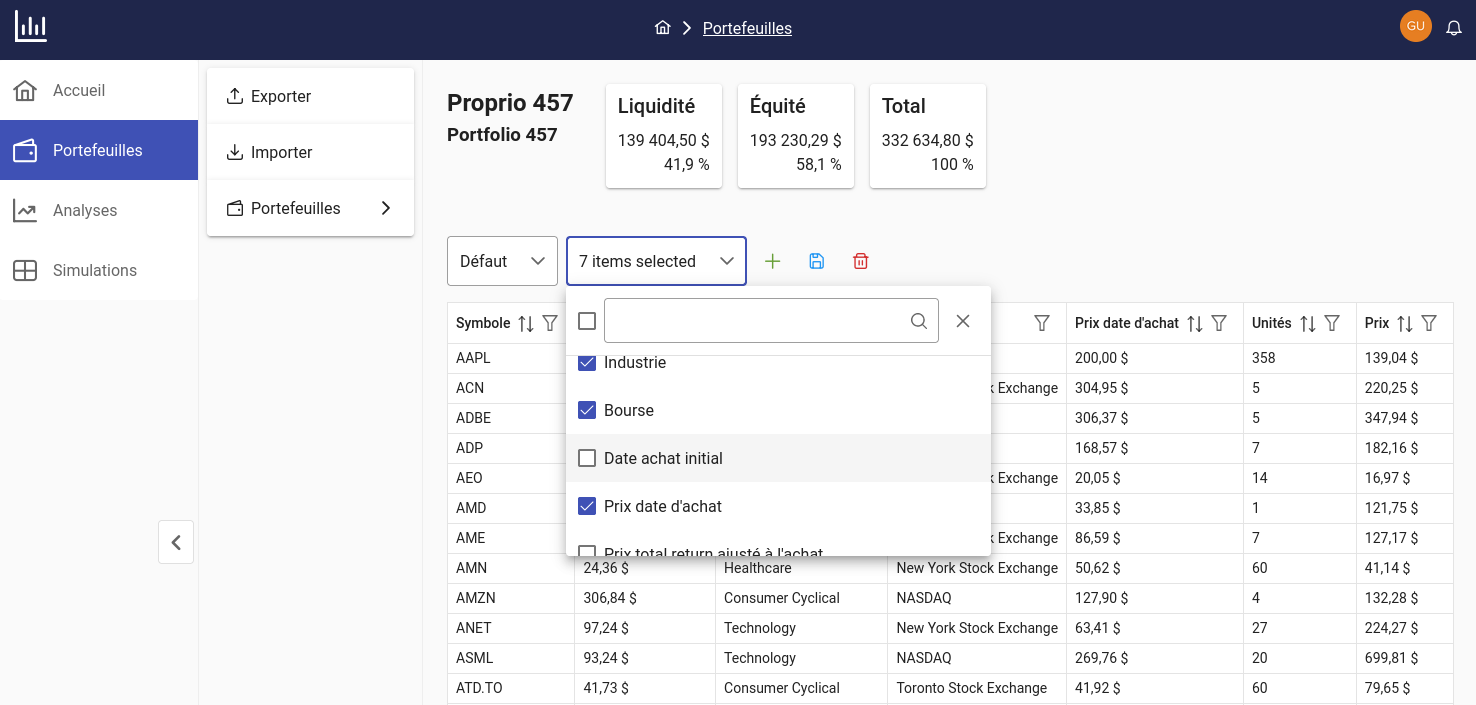
Task: Open the GU user avatar
Action: [x=1415, y=26]
